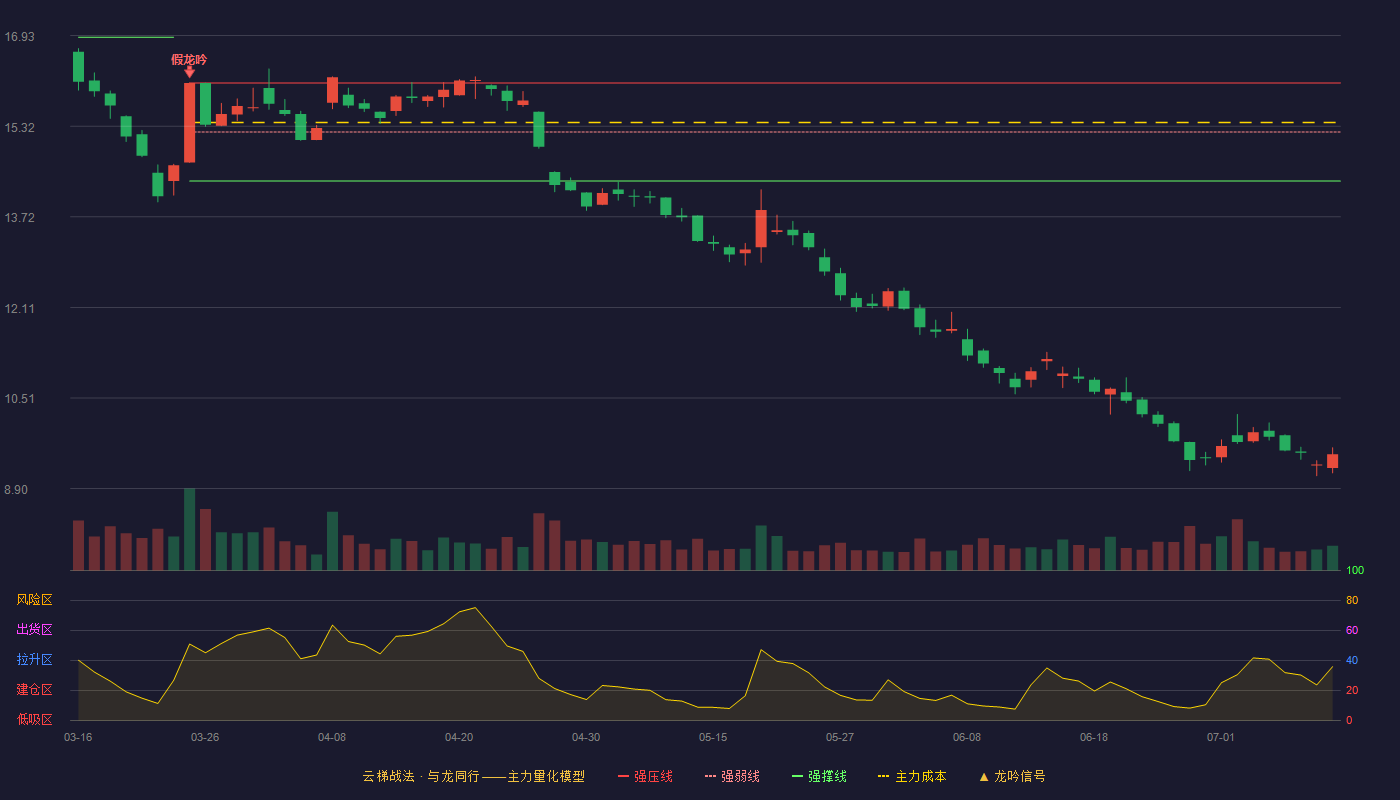Select the 建仓区 zone label
This screenshot has width=1400, height=800.
tap(34, 690)
